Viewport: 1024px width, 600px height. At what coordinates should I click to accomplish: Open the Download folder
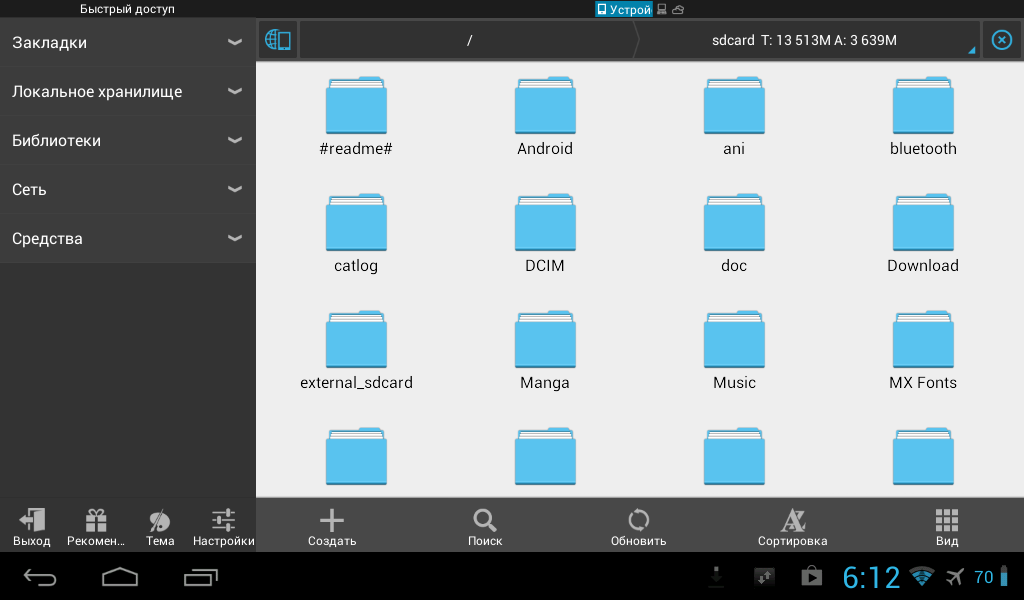[923, 233]
